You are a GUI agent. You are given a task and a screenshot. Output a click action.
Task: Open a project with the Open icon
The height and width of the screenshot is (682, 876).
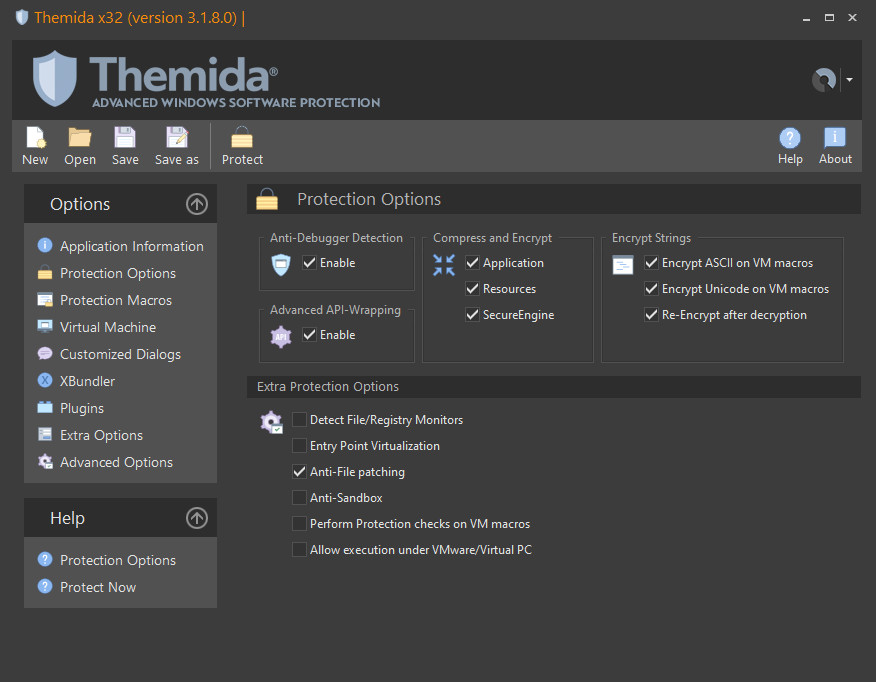tap(80, 138)
